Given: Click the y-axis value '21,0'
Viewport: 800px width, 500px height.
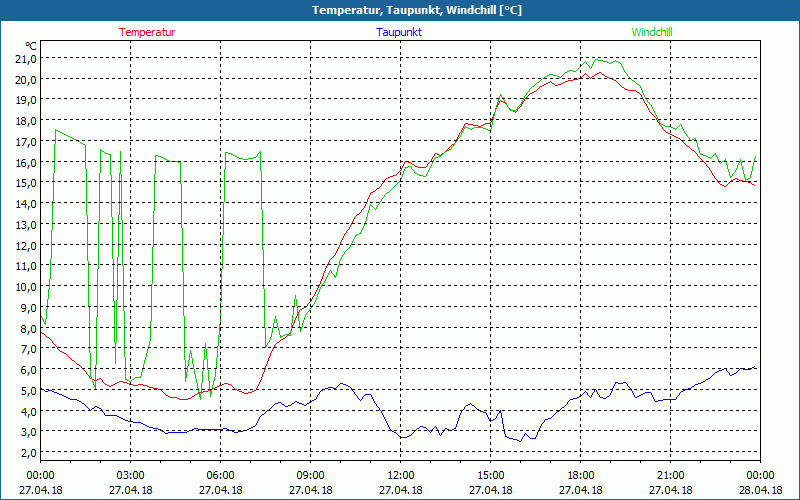Looking at the screenshot, I should [x=27, y=59].
